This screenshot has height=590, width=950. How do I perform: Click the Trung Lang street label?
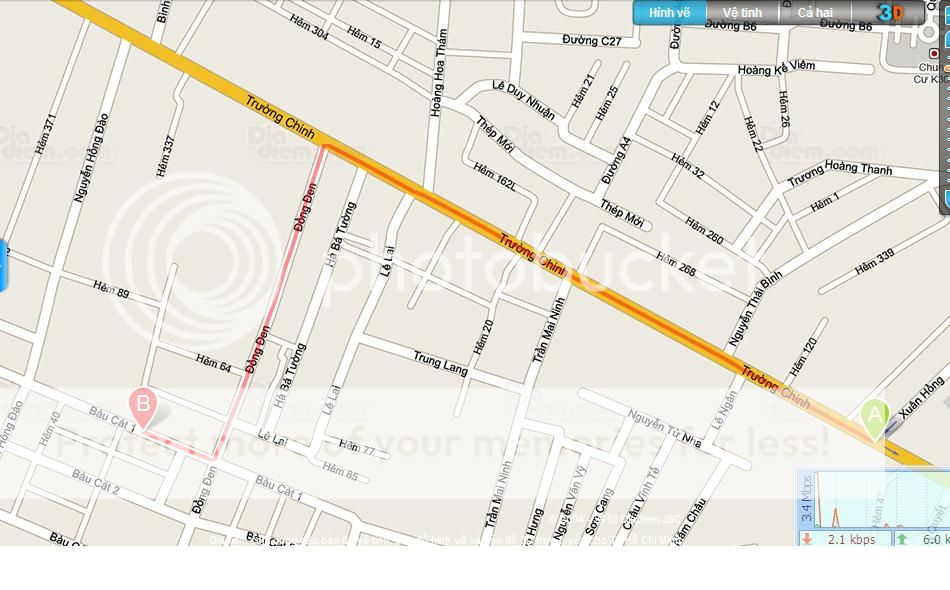click(441, 363)
